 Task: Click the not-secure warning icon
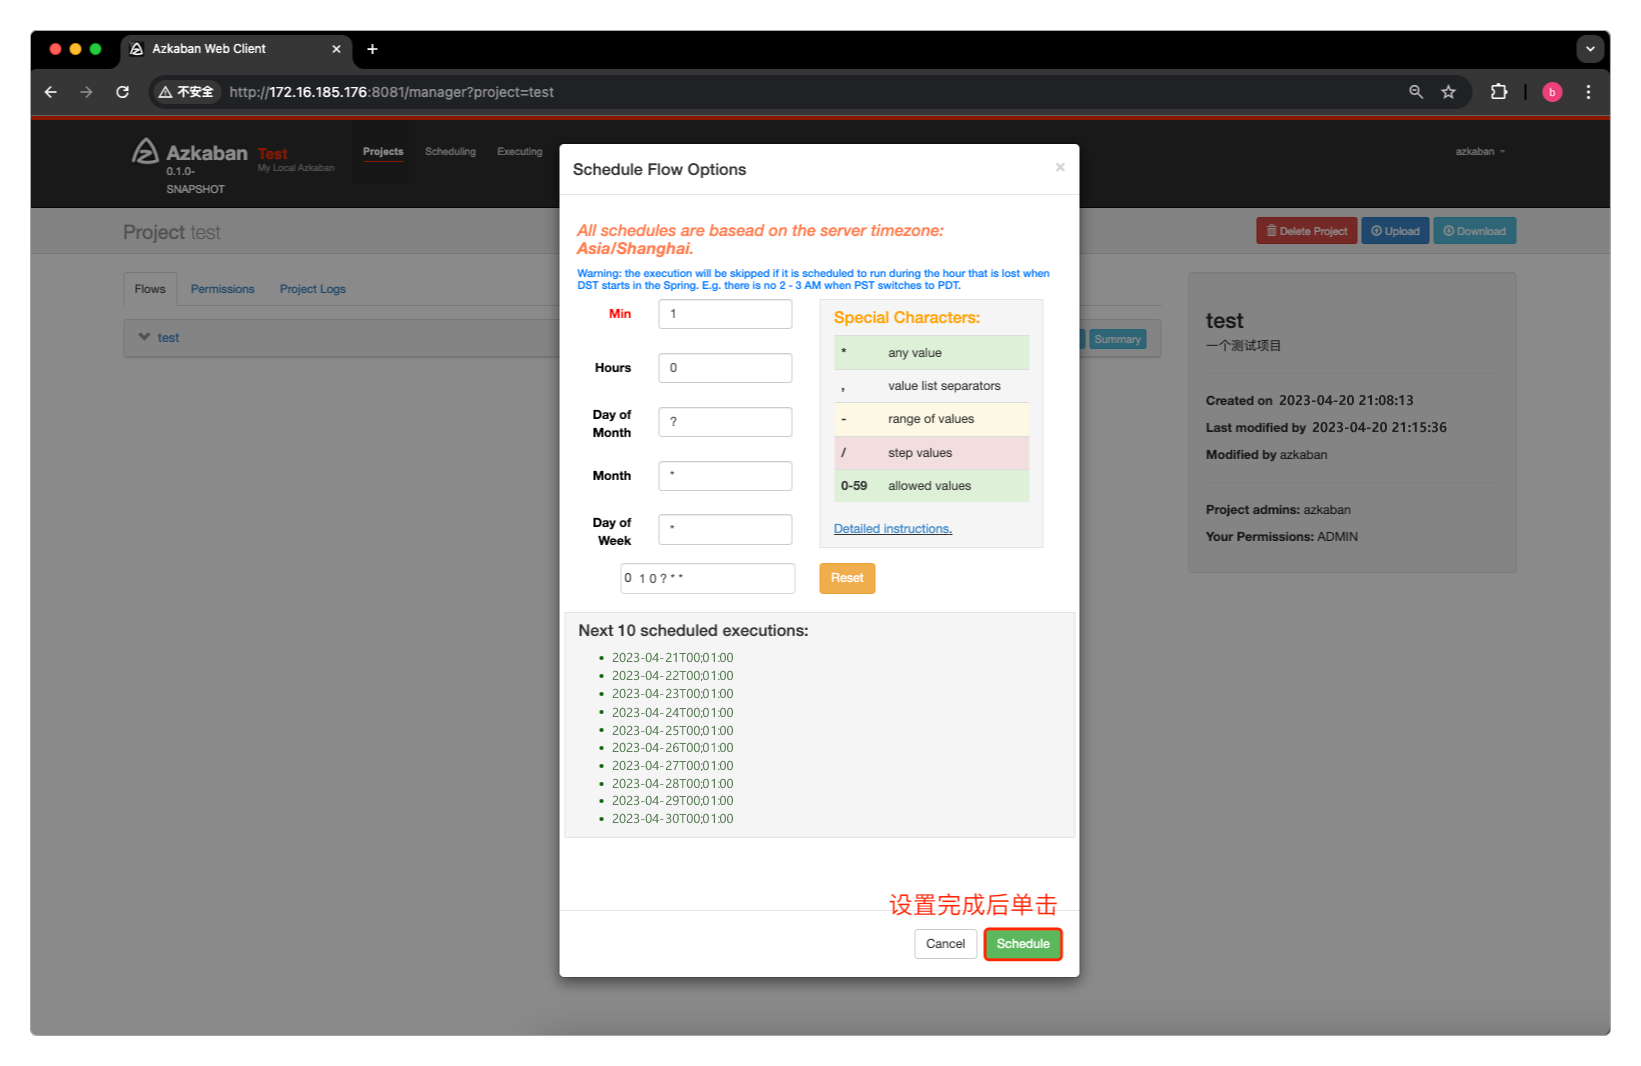[166, 92]
